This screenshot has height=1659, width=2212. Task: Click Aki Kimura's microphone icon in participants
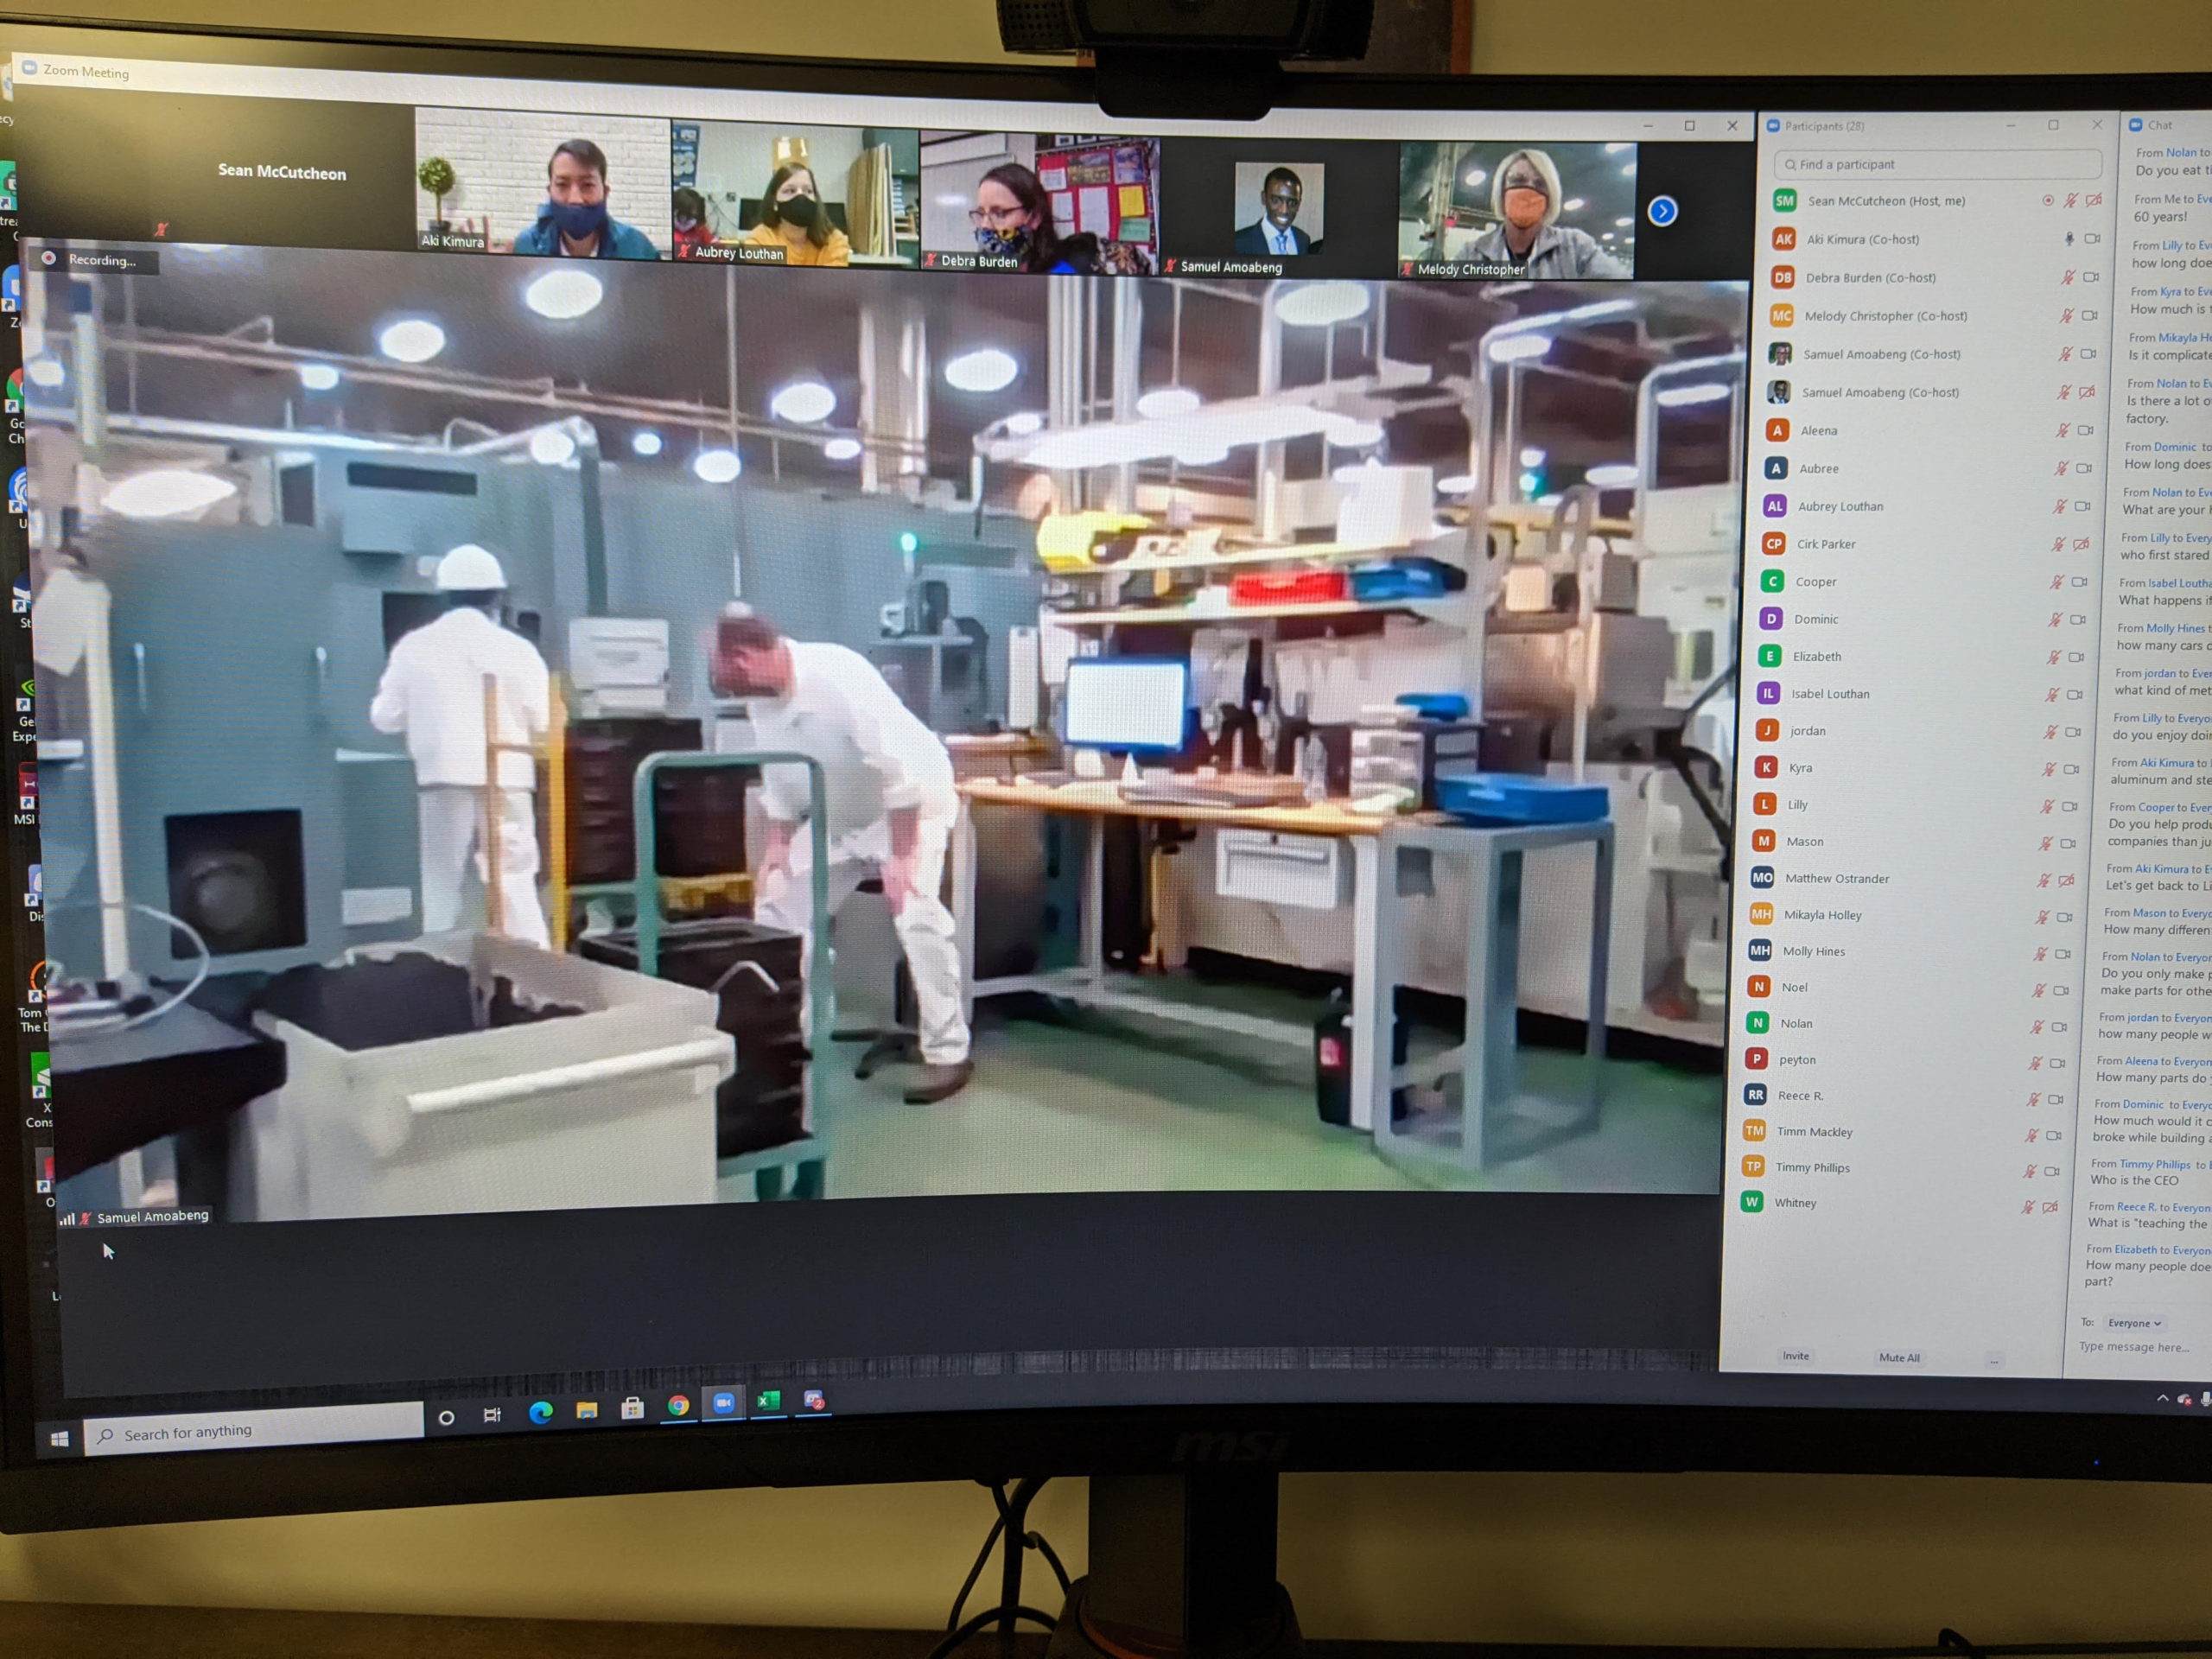pyautogui.click(x=2069, y=239)
